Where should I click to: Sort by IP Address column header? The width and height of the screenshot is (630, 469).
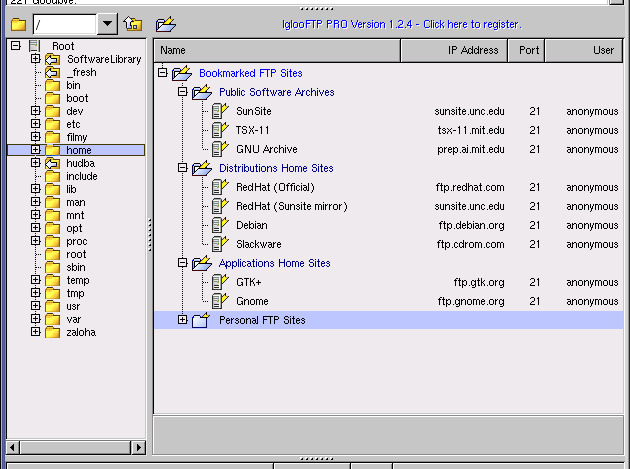click(454, 50)
